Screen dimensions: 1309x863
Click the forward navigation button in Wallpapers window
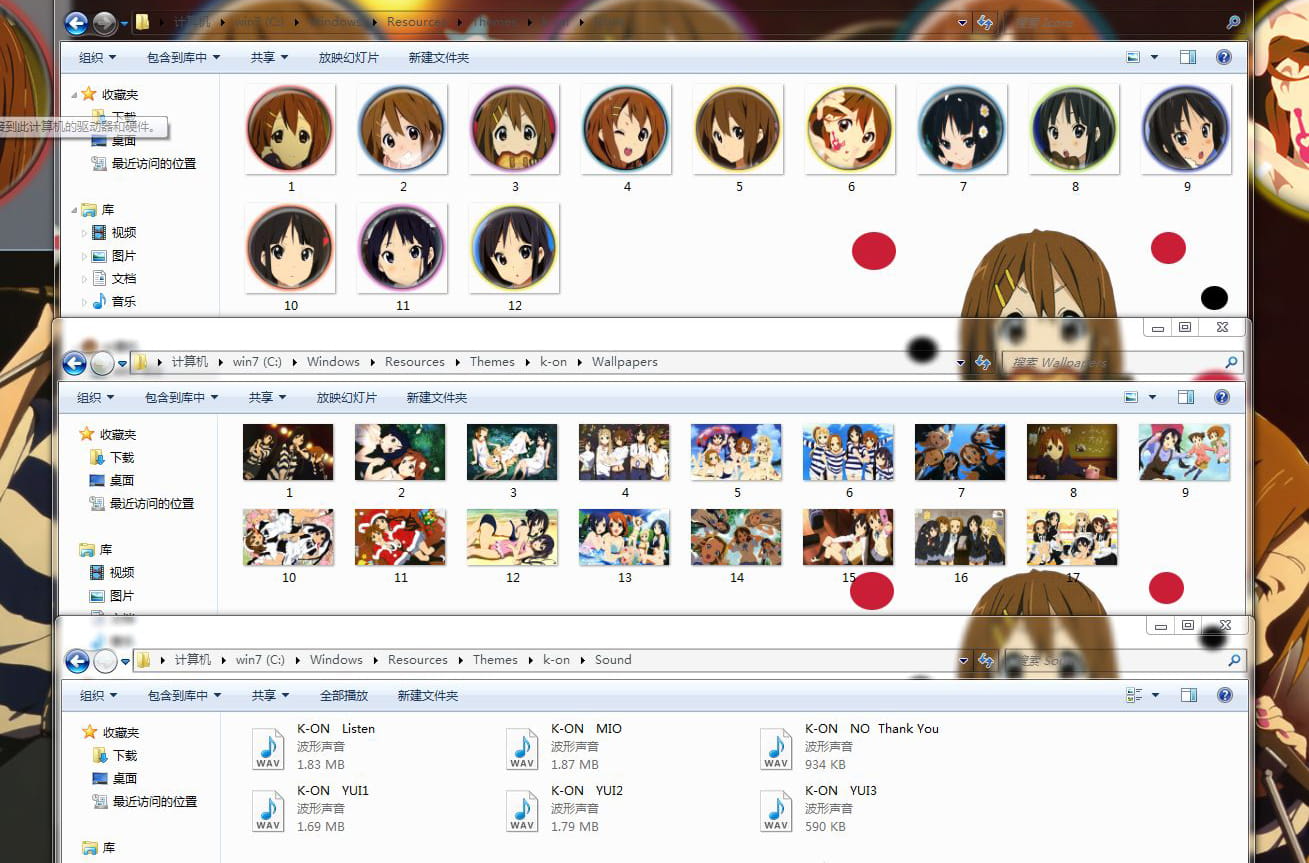tap(103, 363)
